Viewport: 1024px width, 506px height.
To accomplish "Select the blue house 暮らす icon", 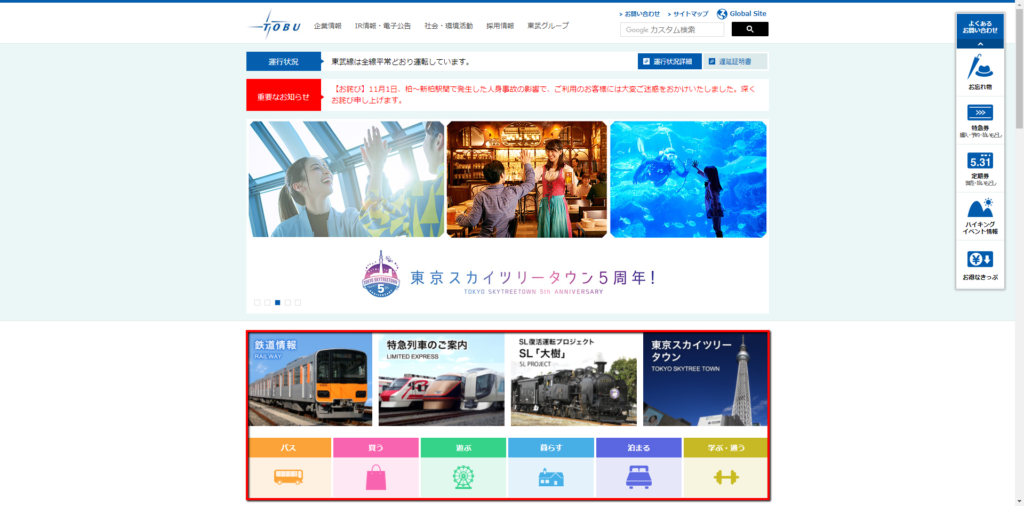I will 551,477.
